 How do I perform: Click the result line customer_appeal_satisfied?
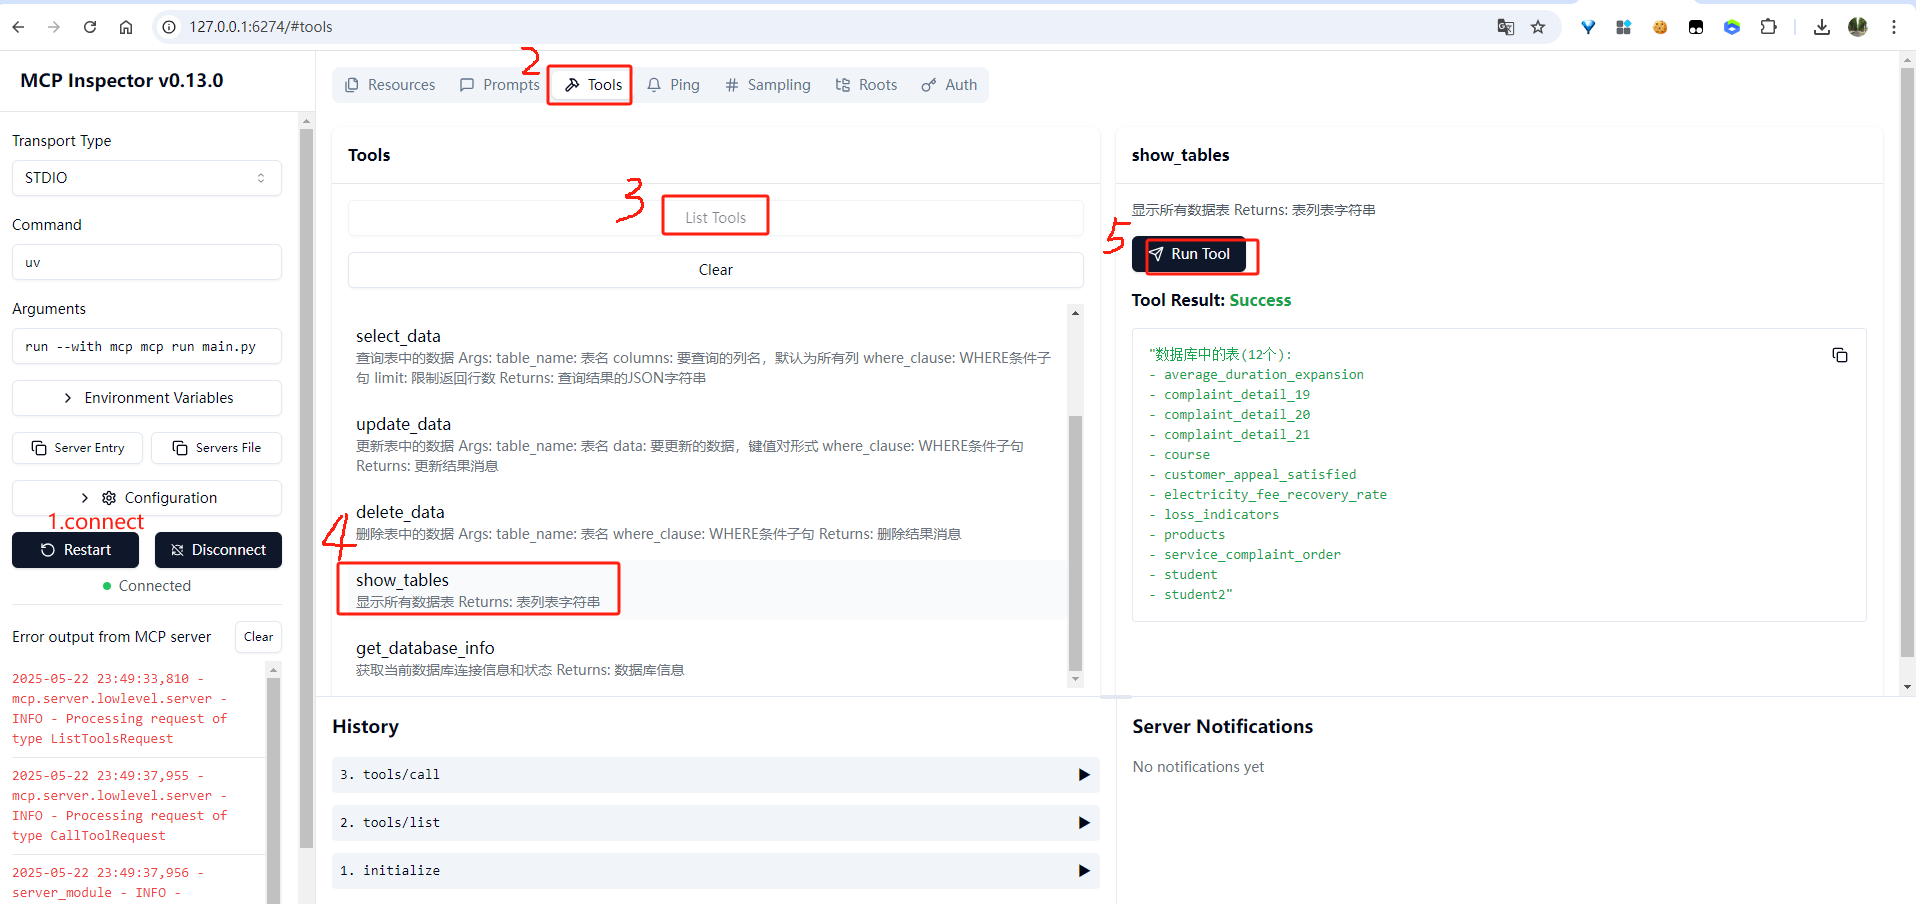coord(1260,475)
